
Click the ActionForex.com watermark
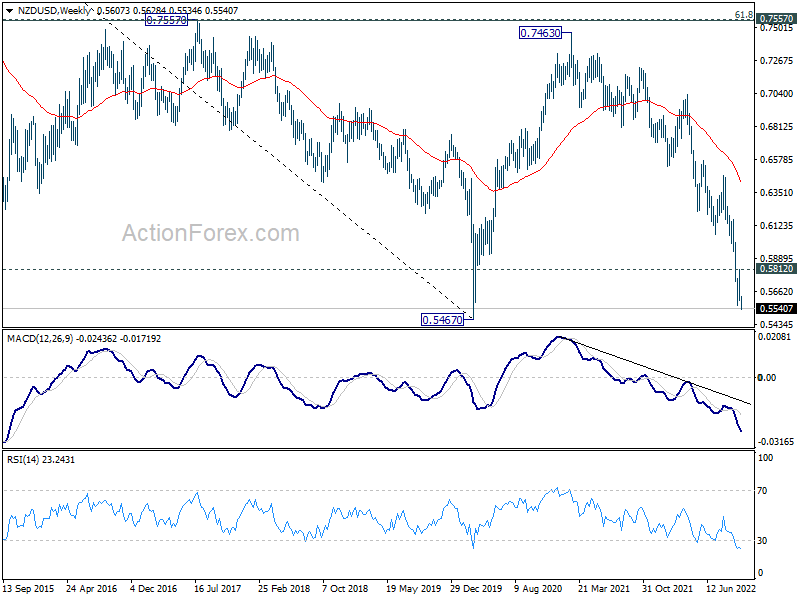pyautogui.click(x=211, y=233)
